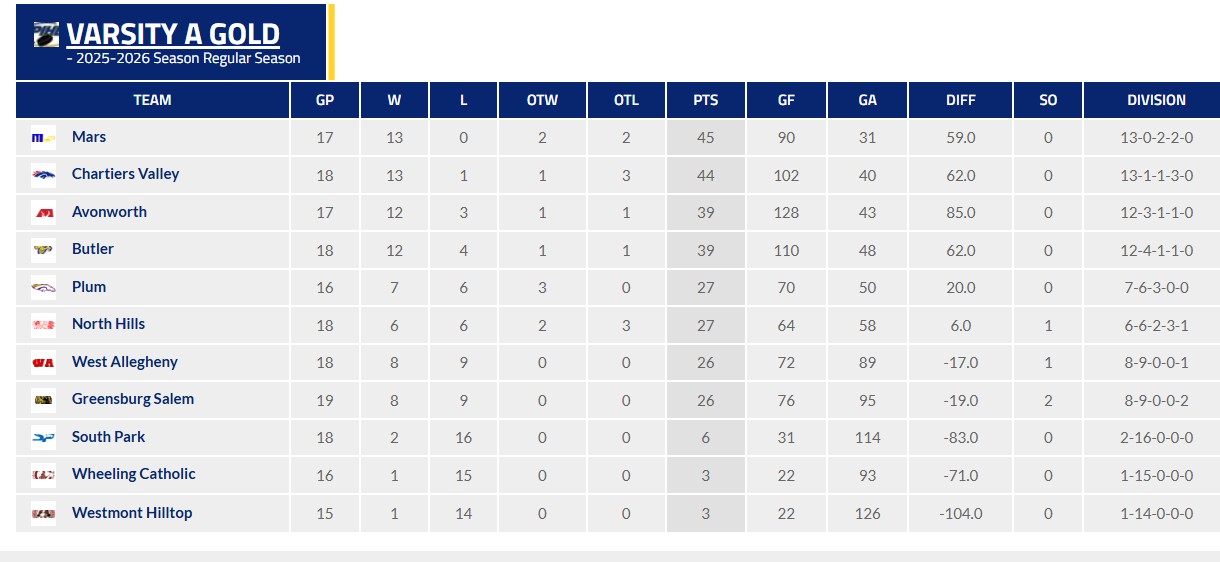This screenshot has height=562, width=1220.
Task: Sort table by GP column header
Action: [325, 100]
